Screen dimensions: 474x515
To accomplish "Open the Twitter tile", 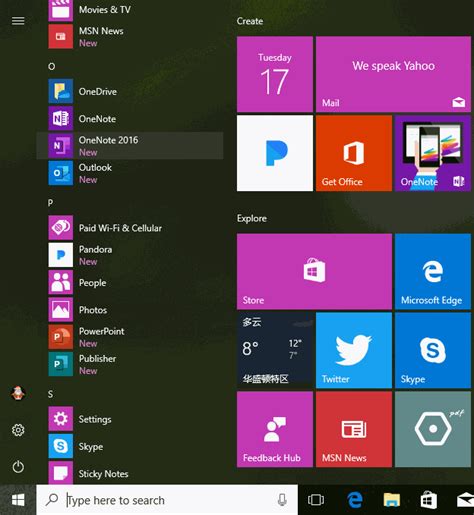I will pos(354,350).
